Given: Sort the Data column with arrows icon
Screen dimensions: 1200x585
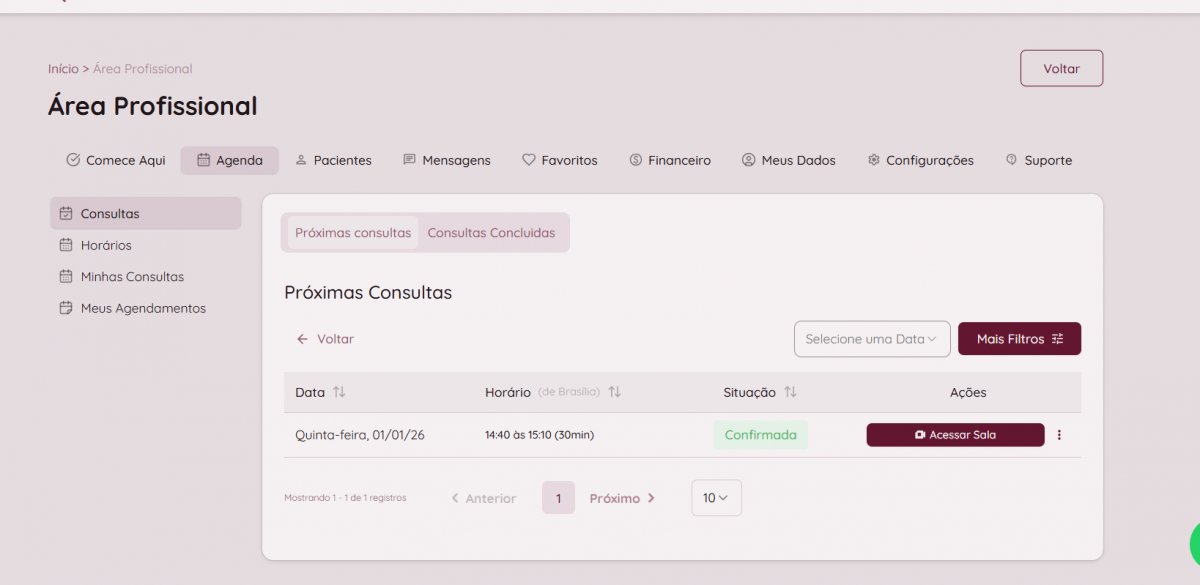Looking at the screenshot, I should pyautogui.click(x=339, y=392).
